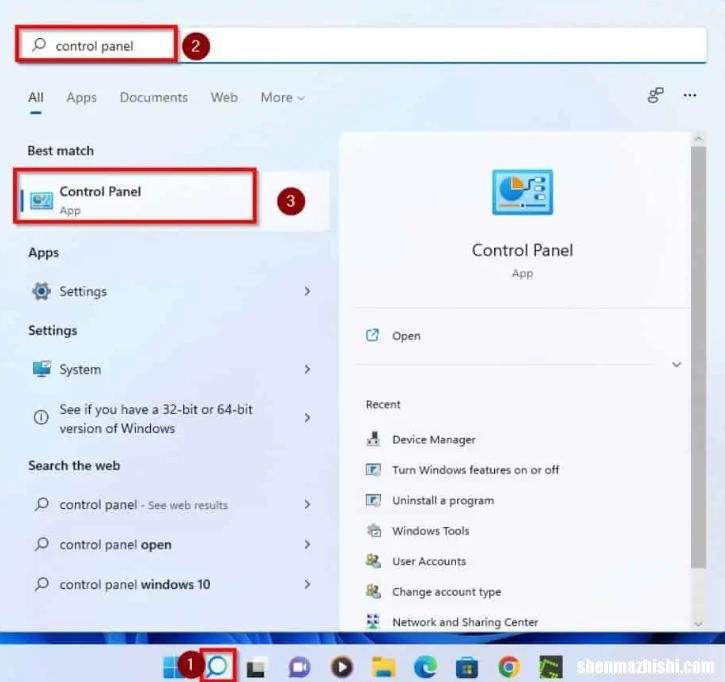Click the info icon beside 32-bit or 64-bit
The image size is (725, 682).
[41, 418]
